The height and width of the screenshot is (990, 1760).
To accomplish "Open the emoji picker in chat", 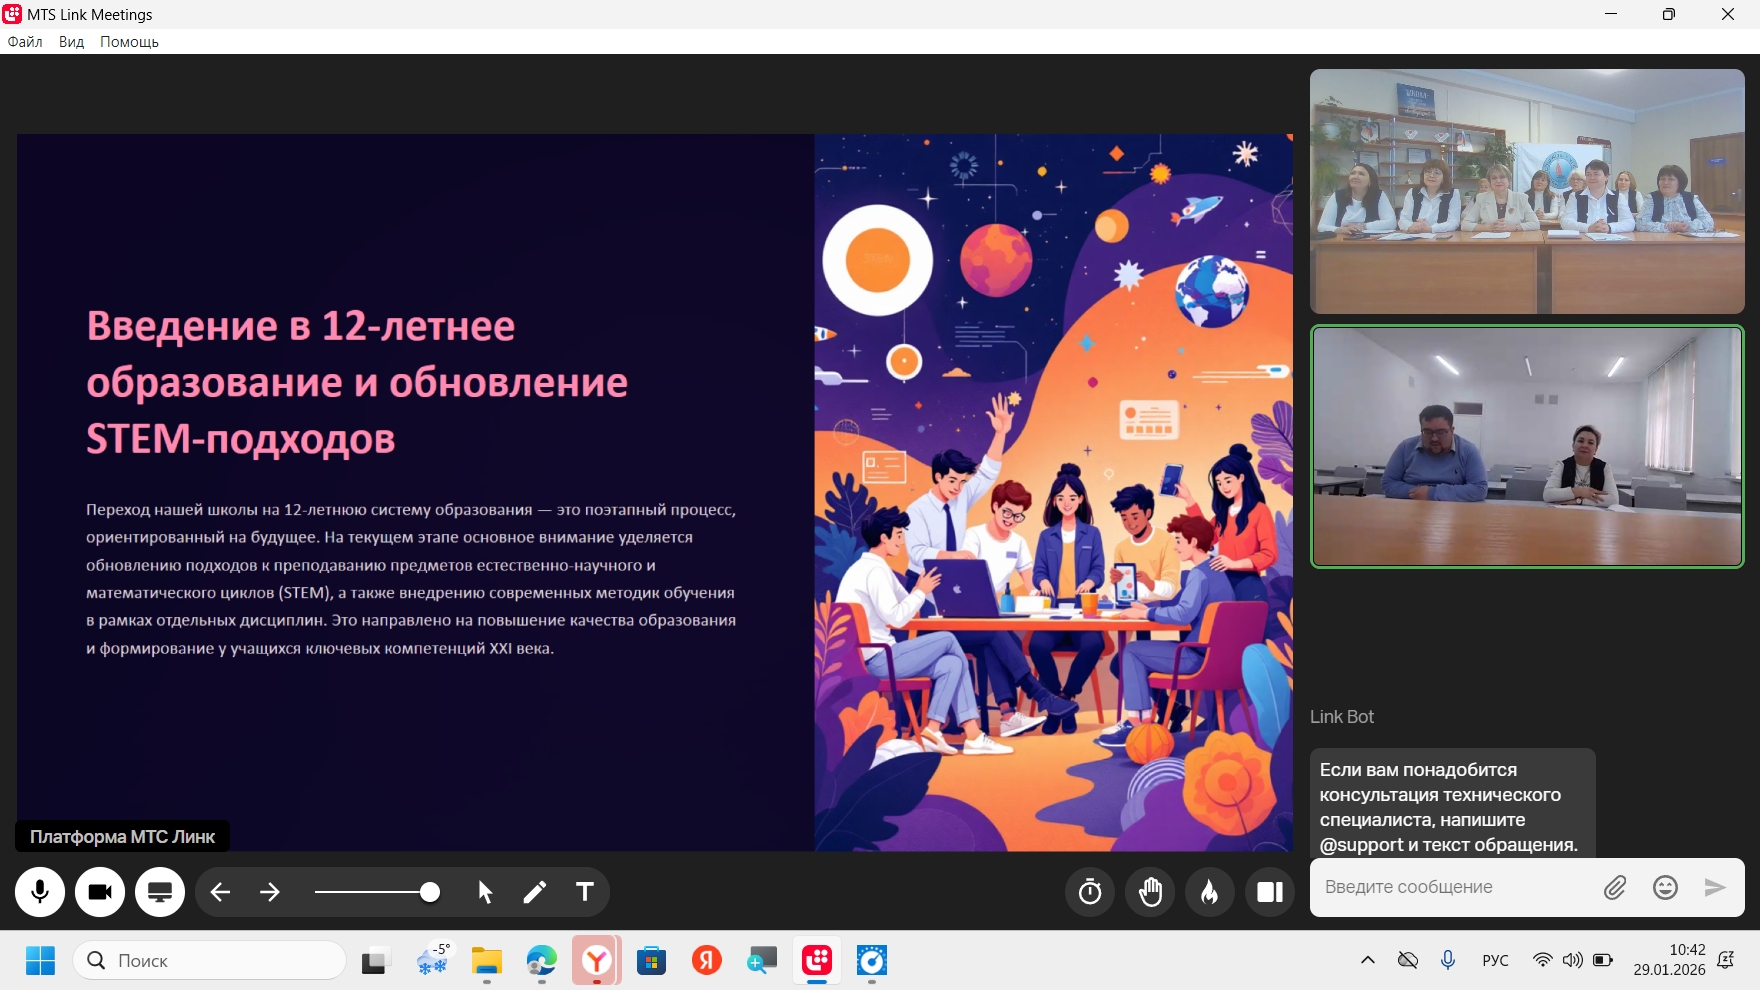I will coord(1665,887).
